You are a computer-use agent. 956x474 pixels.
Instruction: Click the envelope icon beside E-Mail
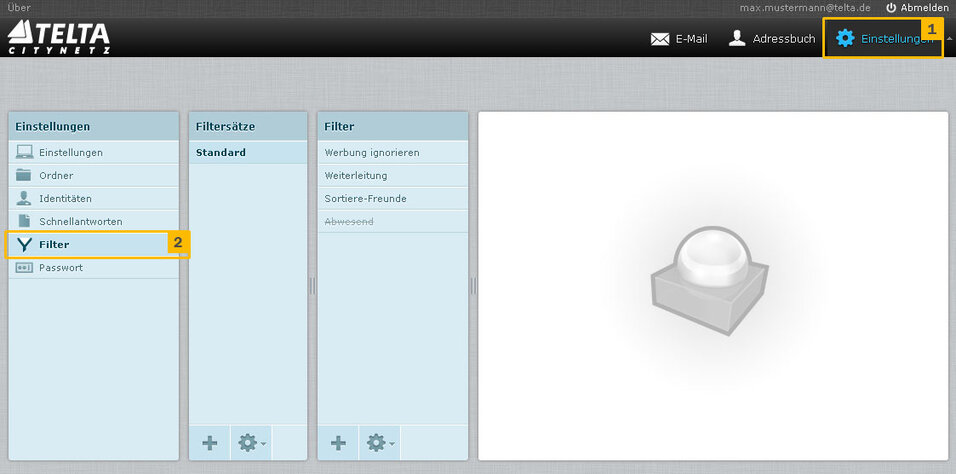[660, 39]
